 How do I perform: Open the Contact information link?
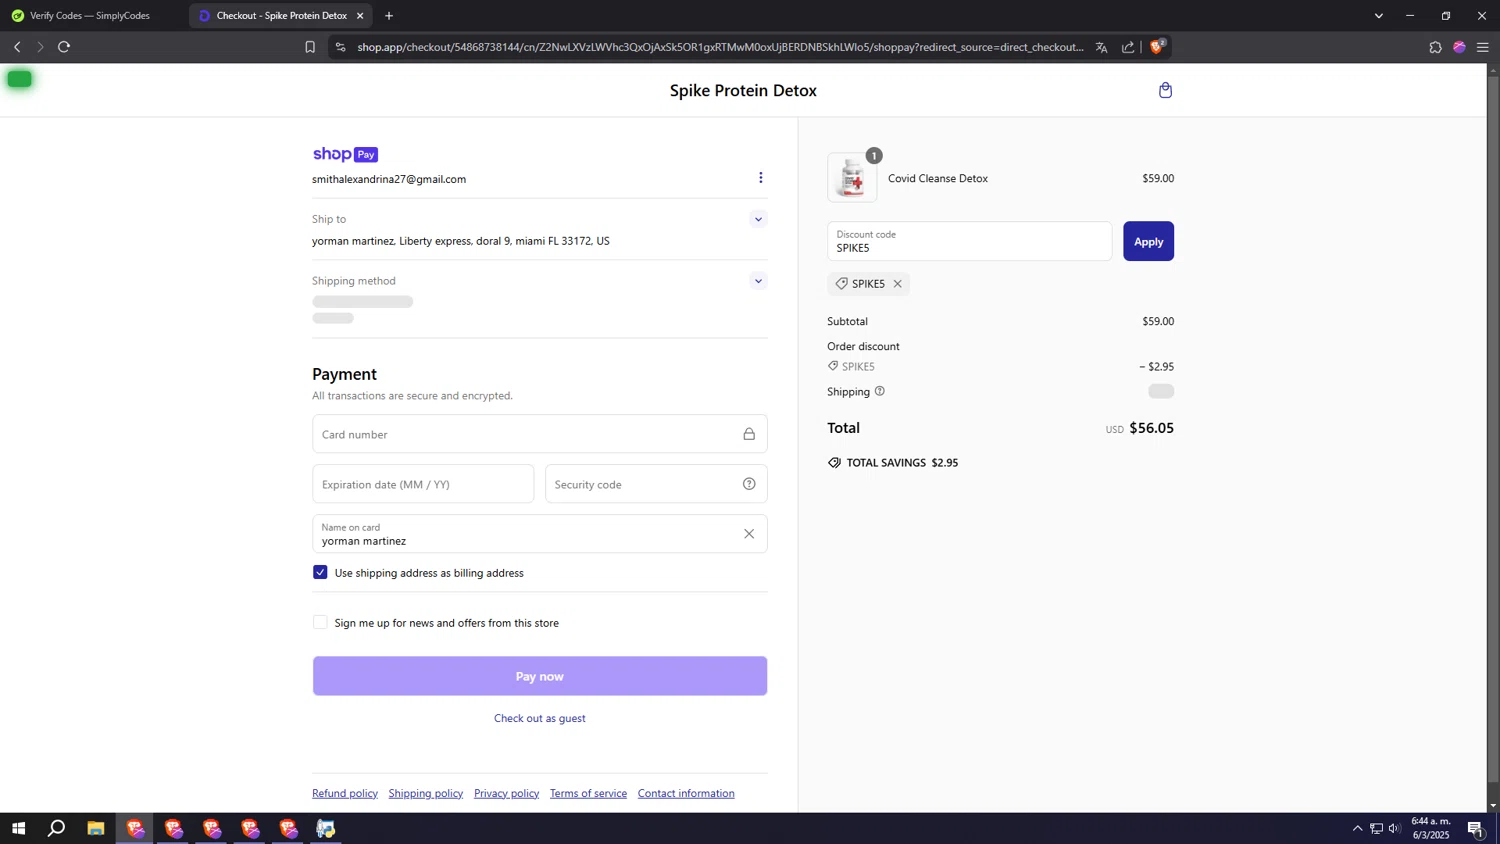[686, 793]
